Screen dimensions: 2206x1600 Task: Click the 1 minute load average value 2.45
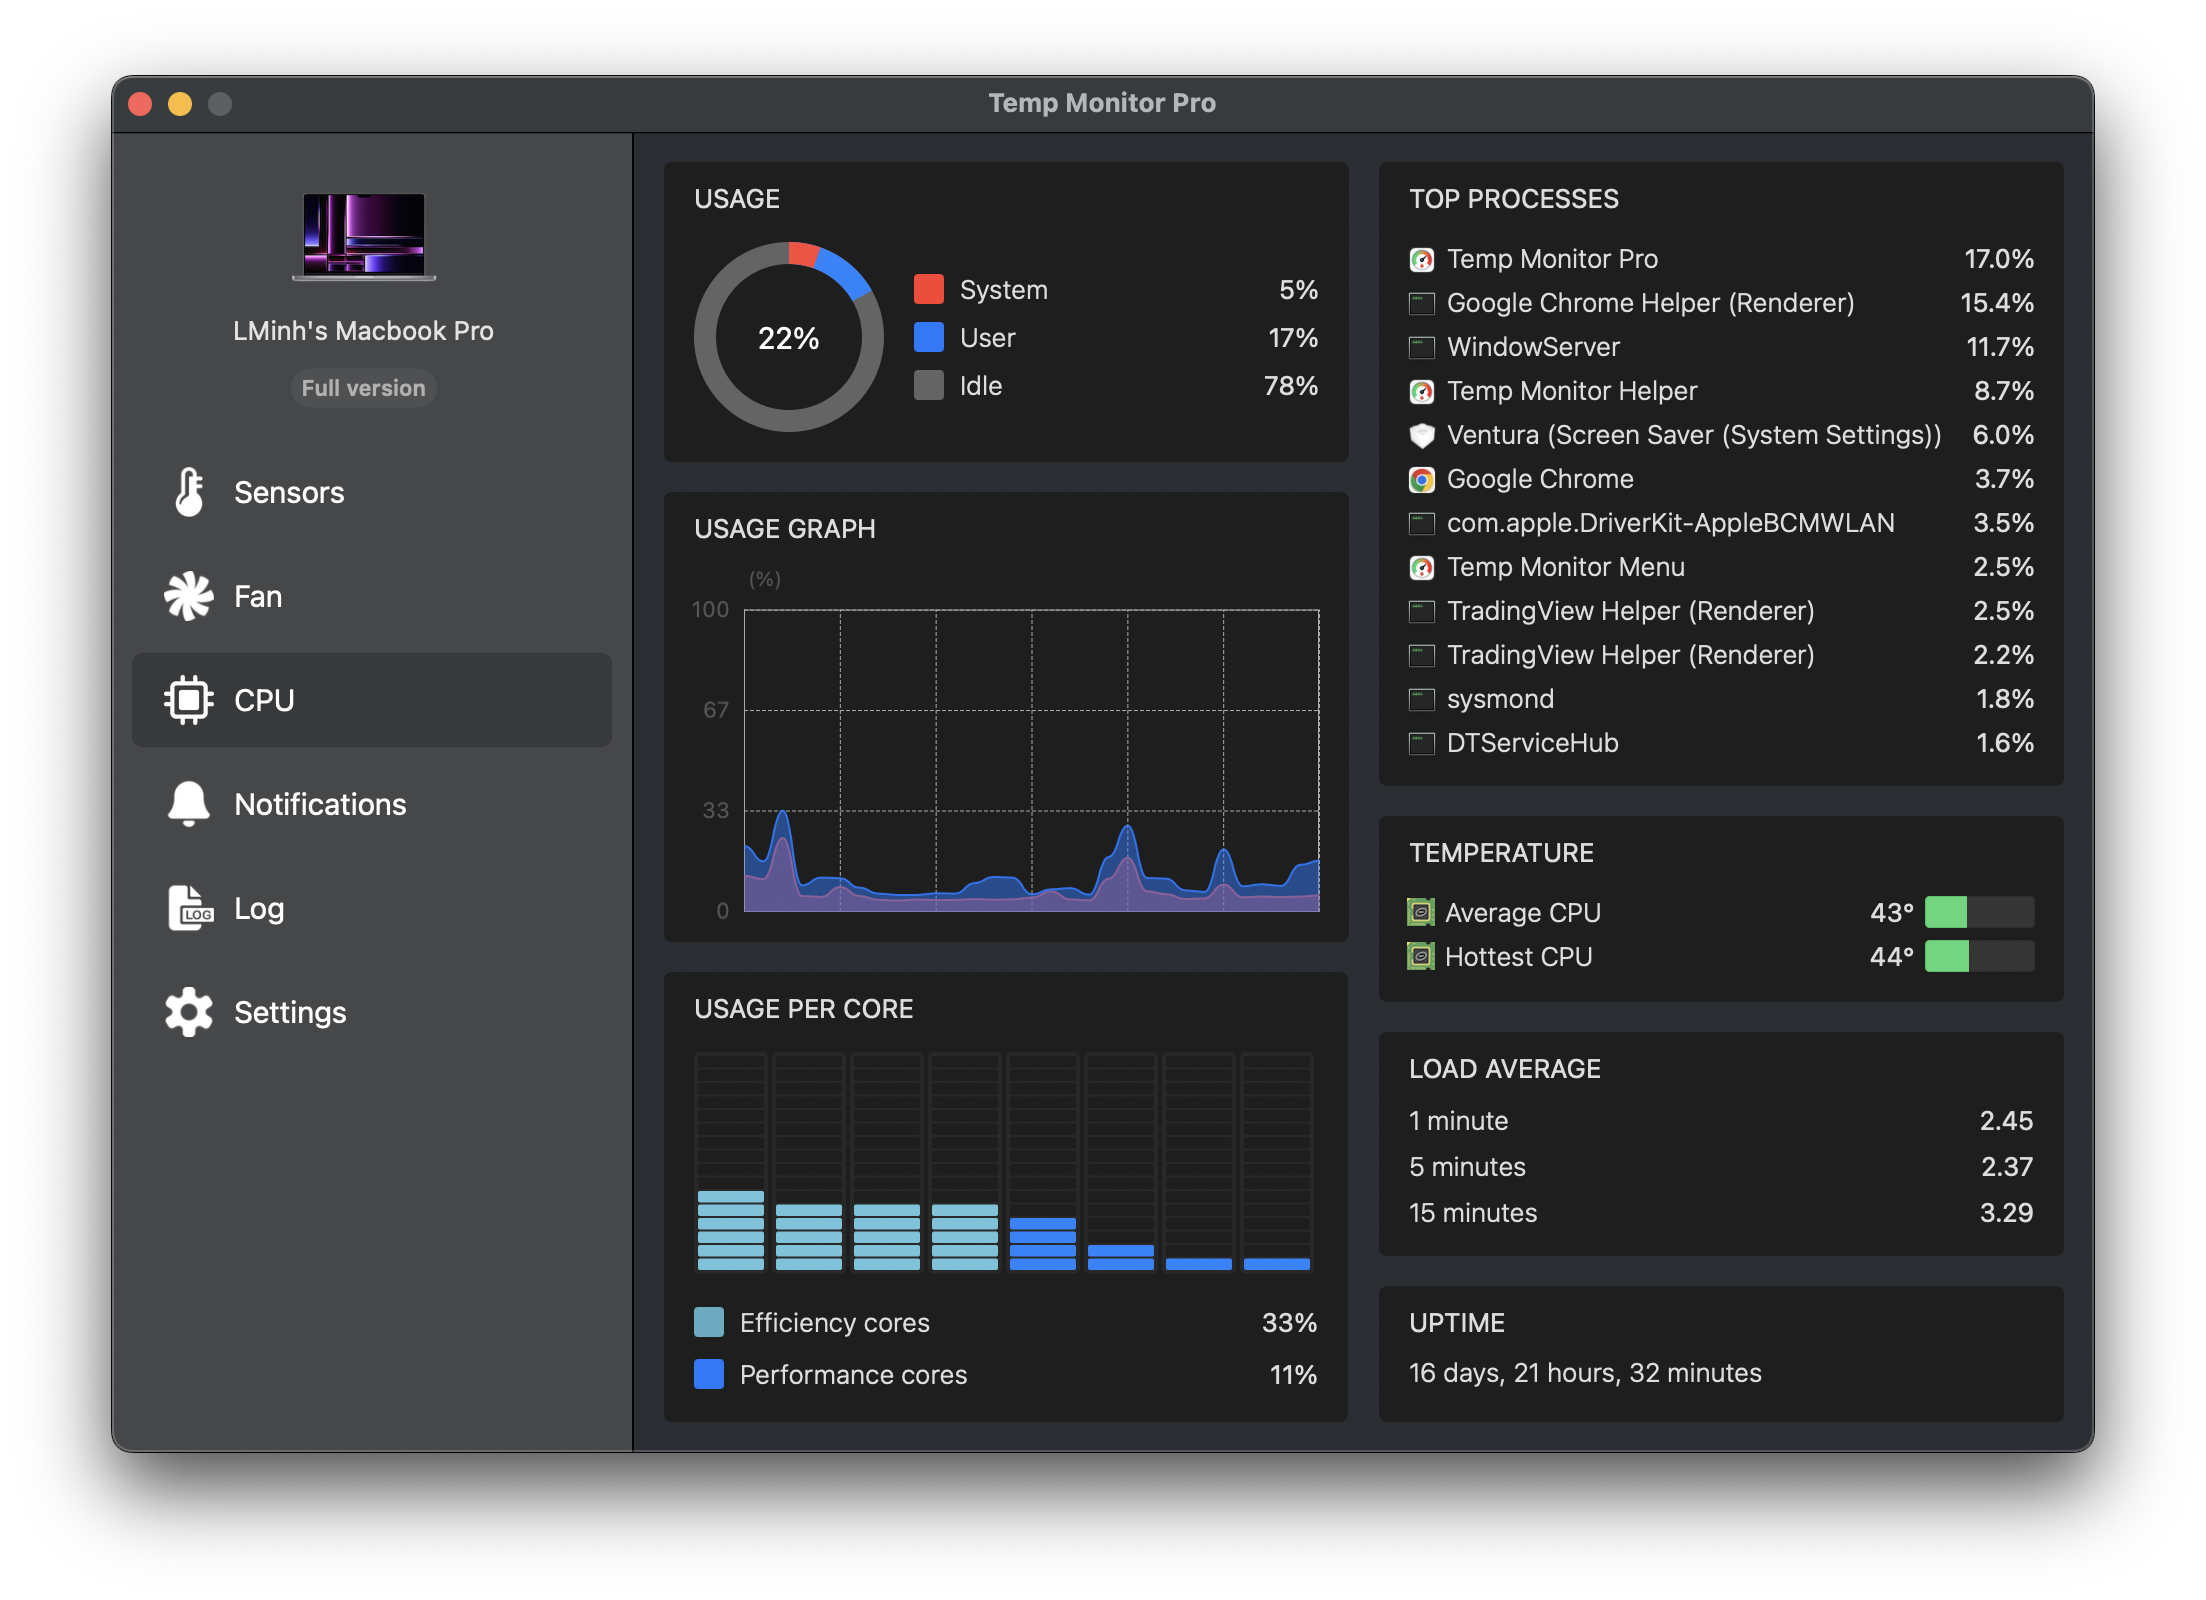click(x=2007, y=1121)
